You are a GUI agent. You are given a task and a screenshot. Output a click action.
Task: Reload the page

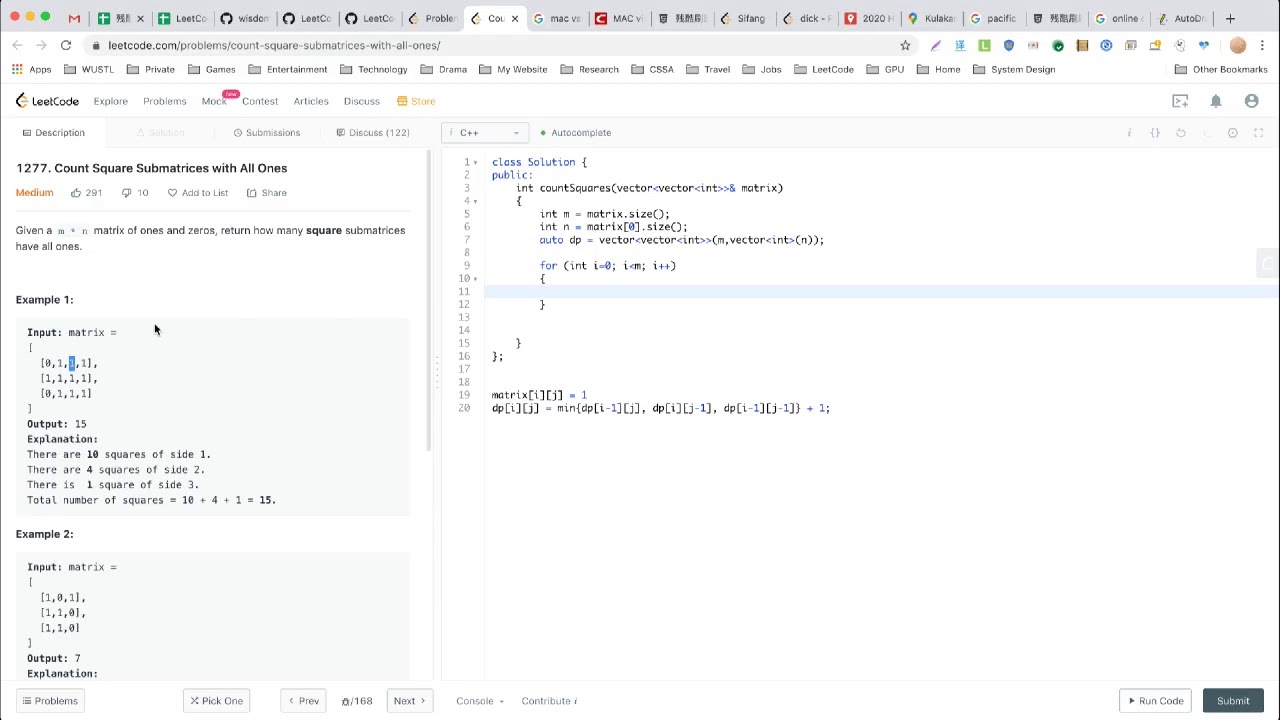tap(66, 45)
